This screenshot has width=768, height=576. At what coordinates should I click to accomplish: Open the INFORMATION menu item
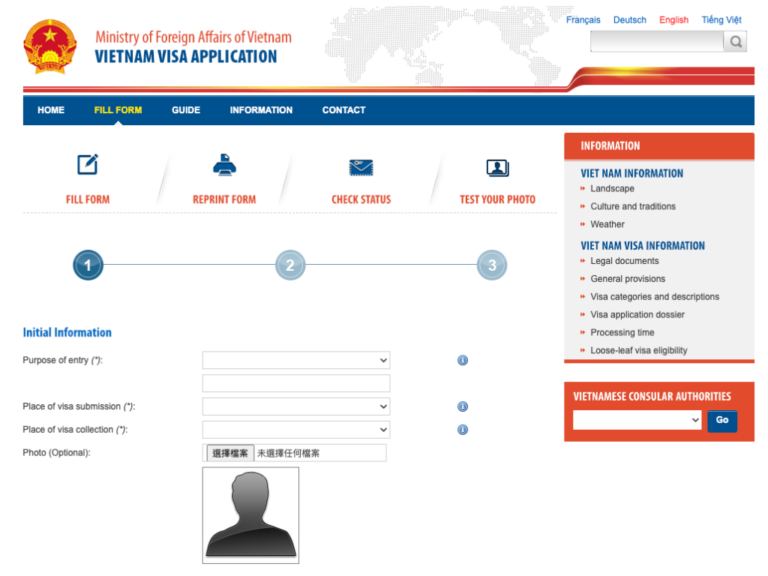pos(261,110)
